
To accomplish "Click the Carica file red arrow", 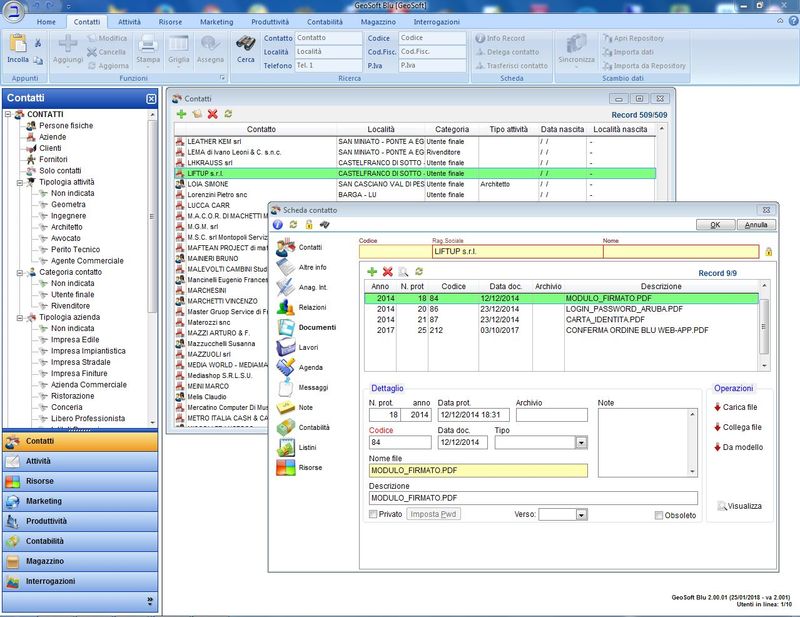I will (x=718, y=407).
